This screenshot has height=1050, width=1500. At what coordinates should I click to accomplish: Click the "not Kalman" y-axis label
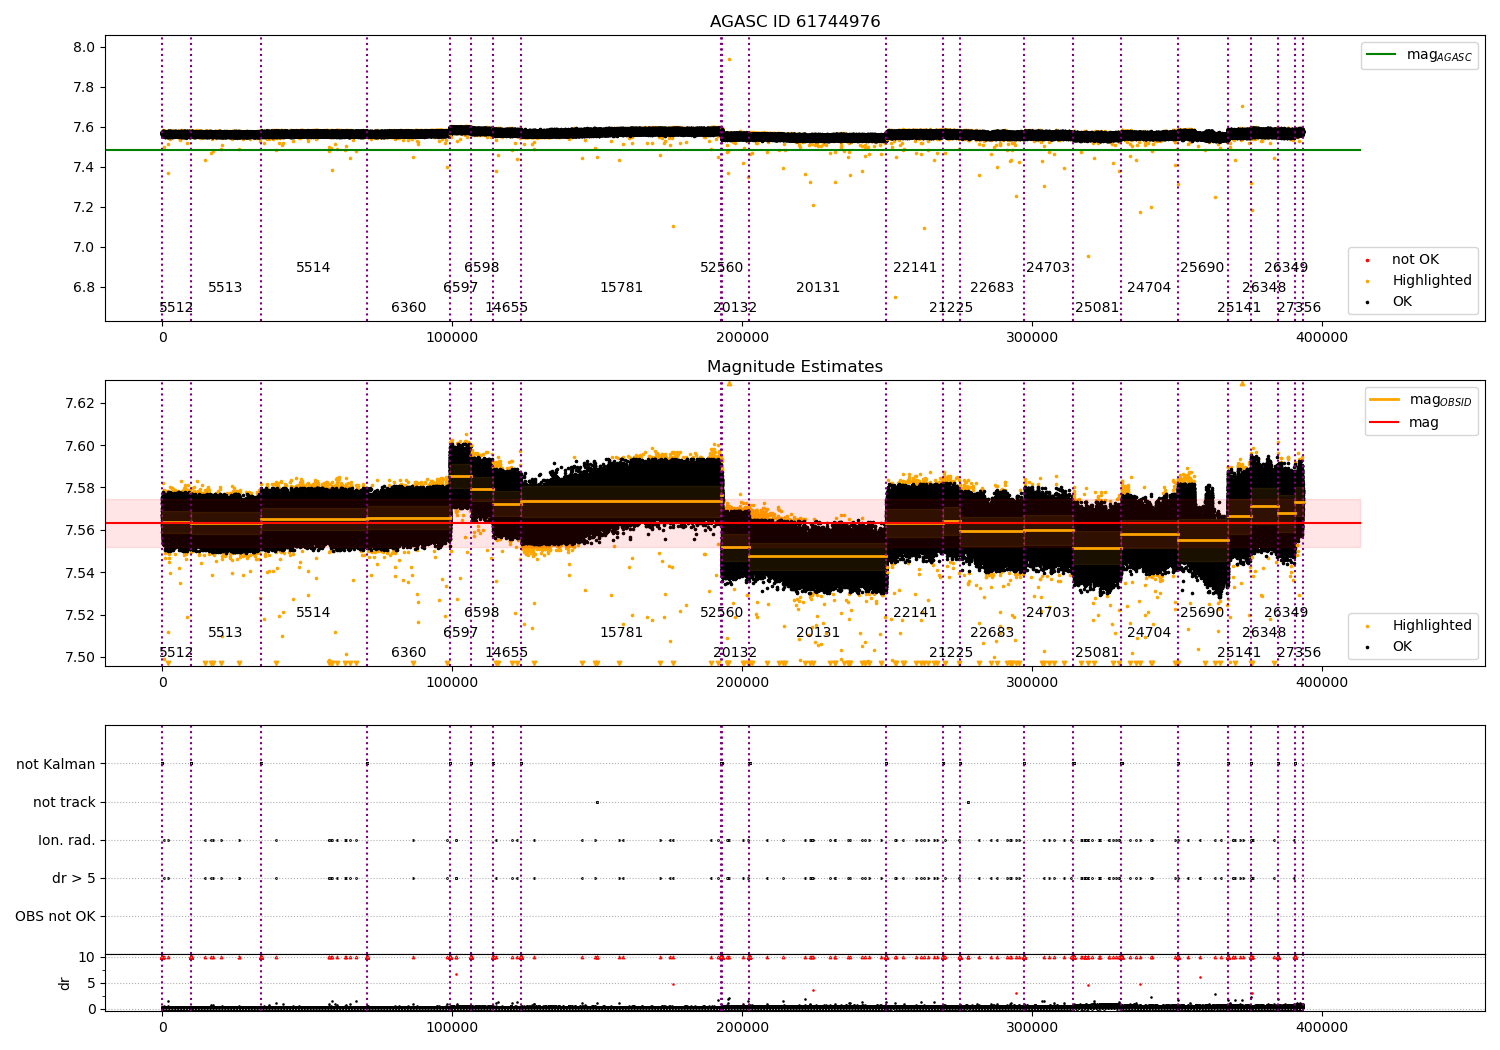56,765
